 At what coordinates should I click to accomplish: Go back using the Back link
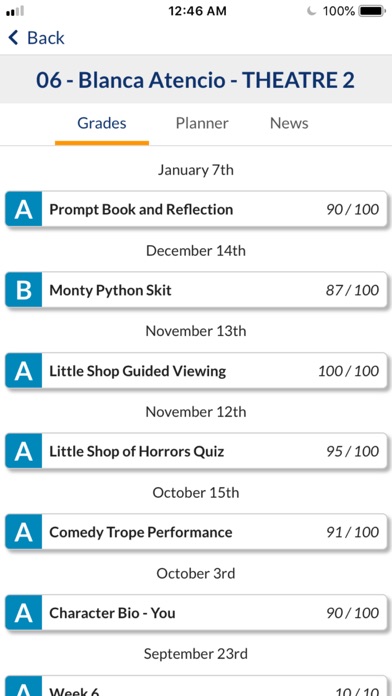click(36, 38)
